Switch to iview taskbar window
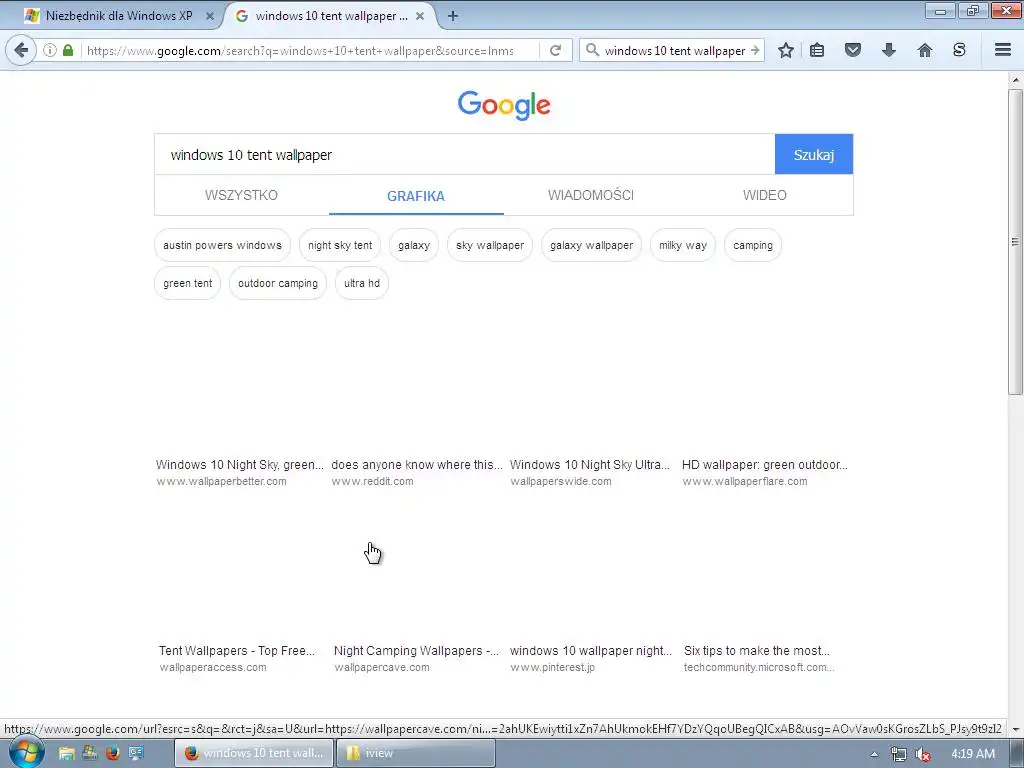The height and width of the screenshot is (768, 1024). click(415, 753)
